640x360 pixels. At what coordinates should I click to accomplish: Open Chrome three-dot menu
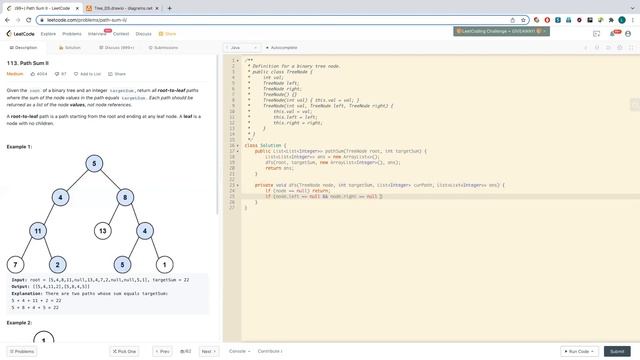click(x=633, y=20)
